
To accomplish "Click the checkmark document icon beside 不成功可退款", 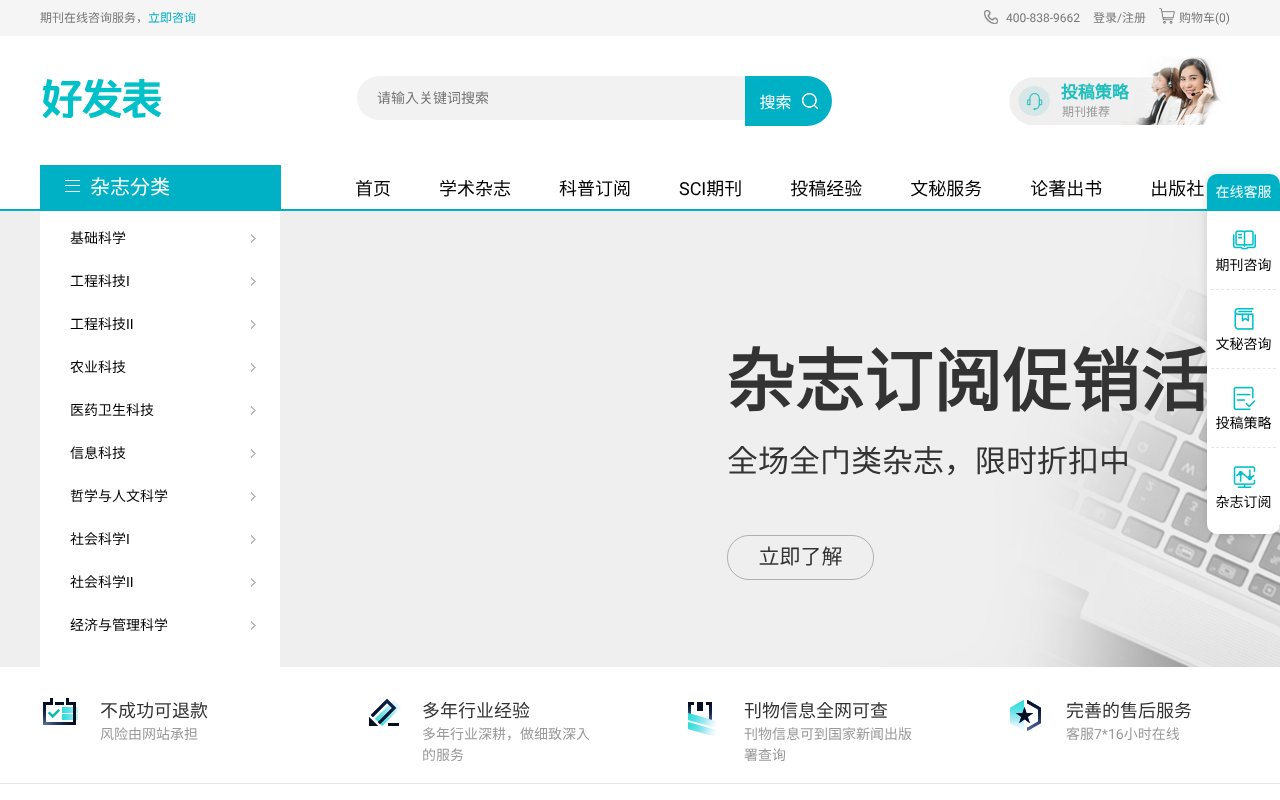I will [59, 712].
